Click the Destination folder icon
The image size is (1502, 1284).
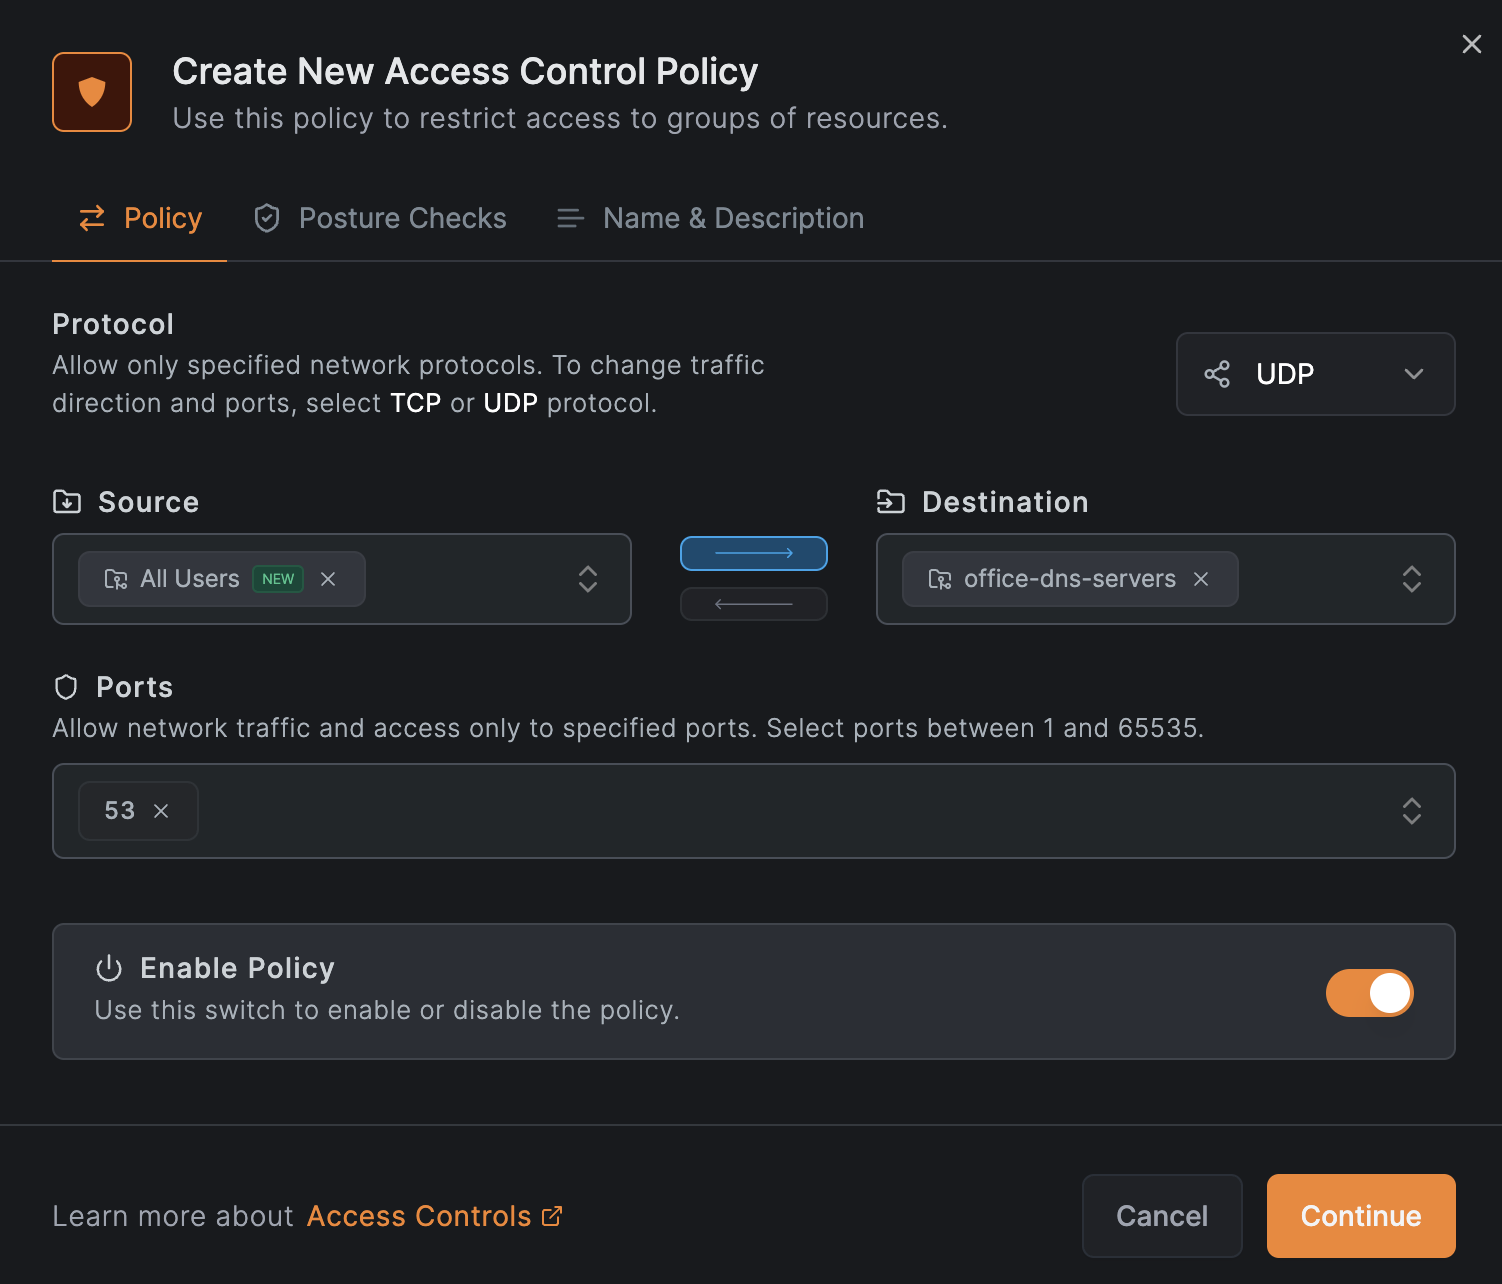tap(890, 502)
